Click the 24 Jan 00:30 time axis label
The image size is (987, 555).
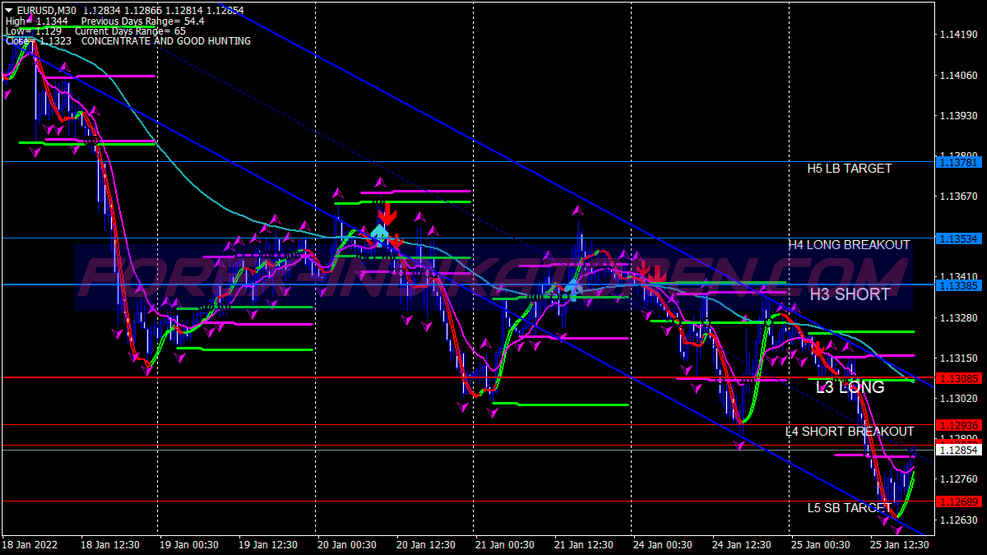(663, 545)
